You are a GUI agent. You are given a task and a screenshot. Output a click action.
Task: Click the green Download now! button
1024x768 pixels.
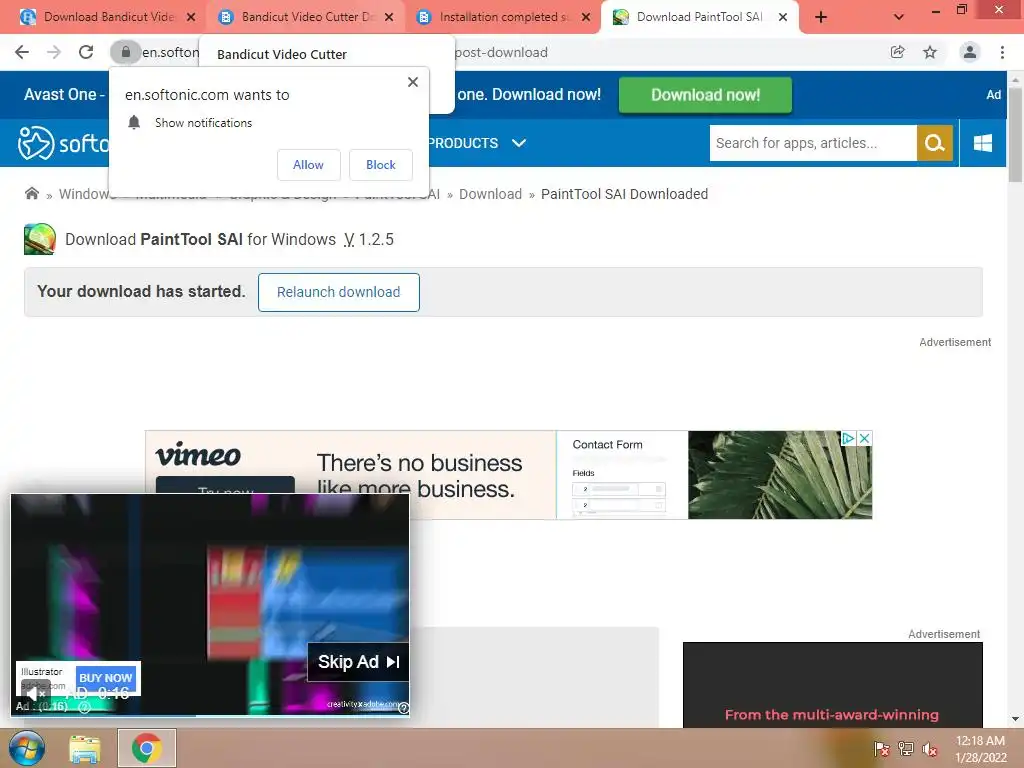pyautogui.click(x=705, y=95)
